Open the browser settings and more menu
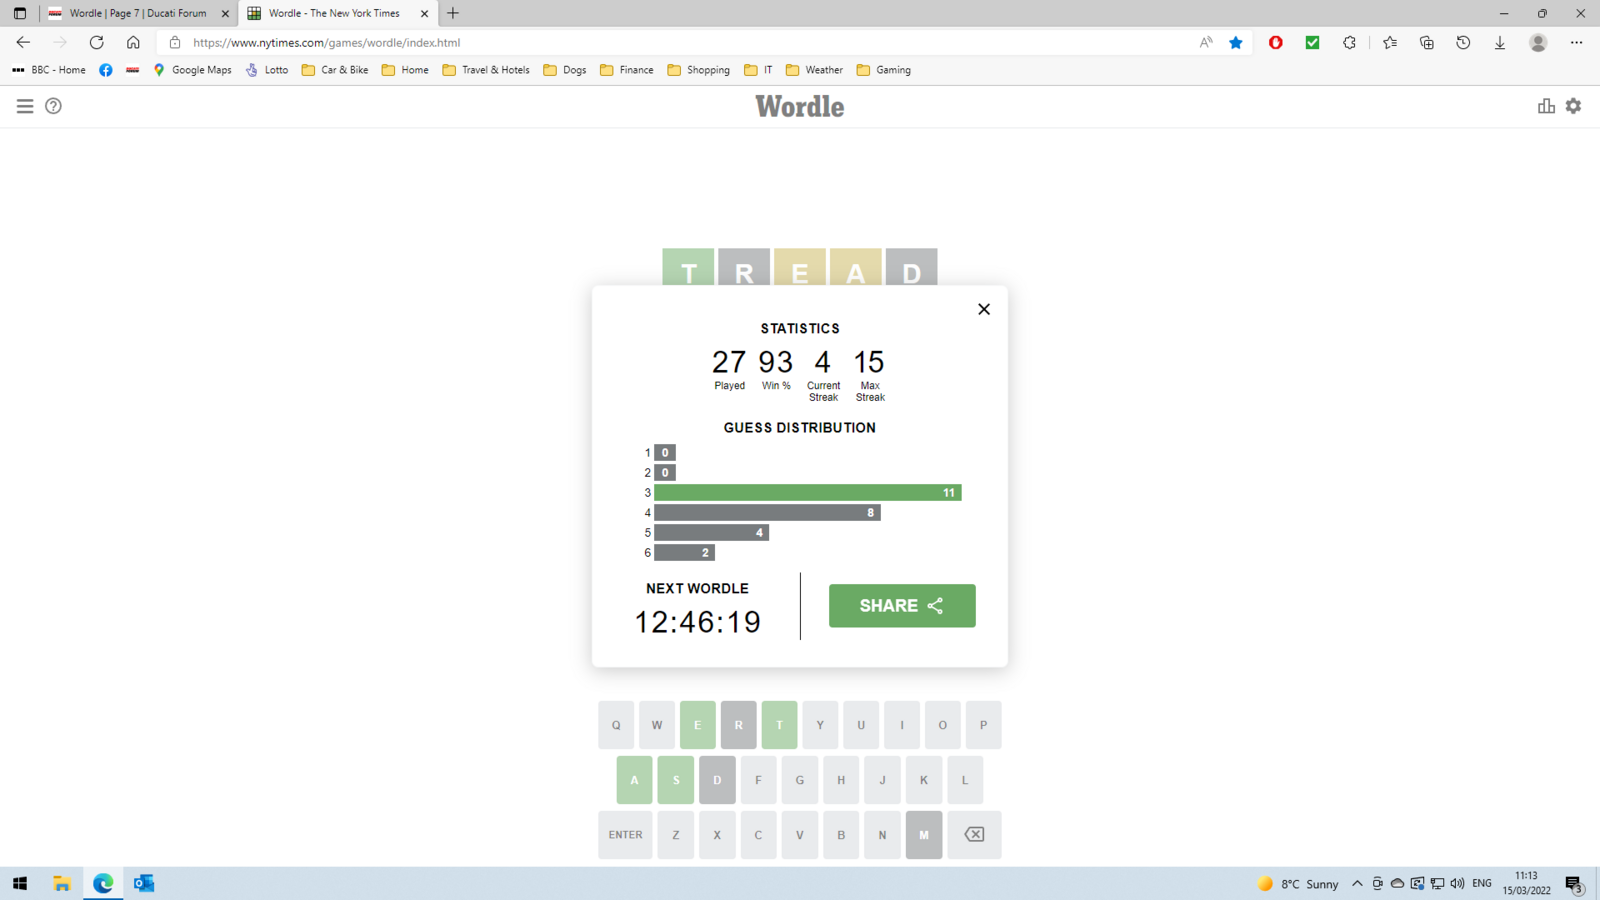Image resolution: width=1600 pixels, height=900 pixels. pyautogui.click(x=1576, y=42)
